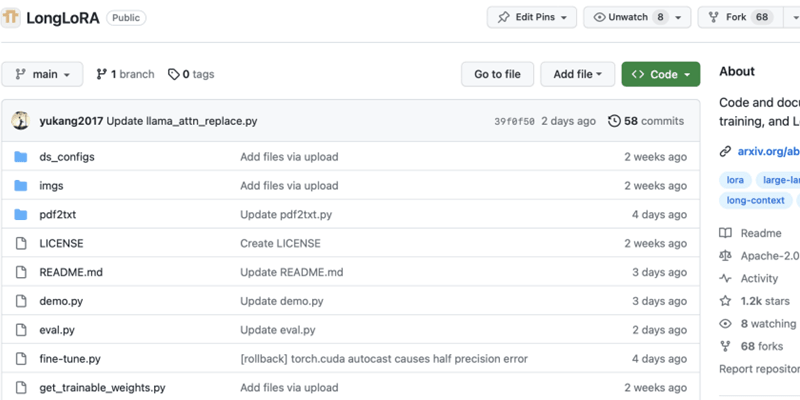Screen dimensions: 800x400
Task: Open the Create LICENSE commit message
Action: click(280, 243)
